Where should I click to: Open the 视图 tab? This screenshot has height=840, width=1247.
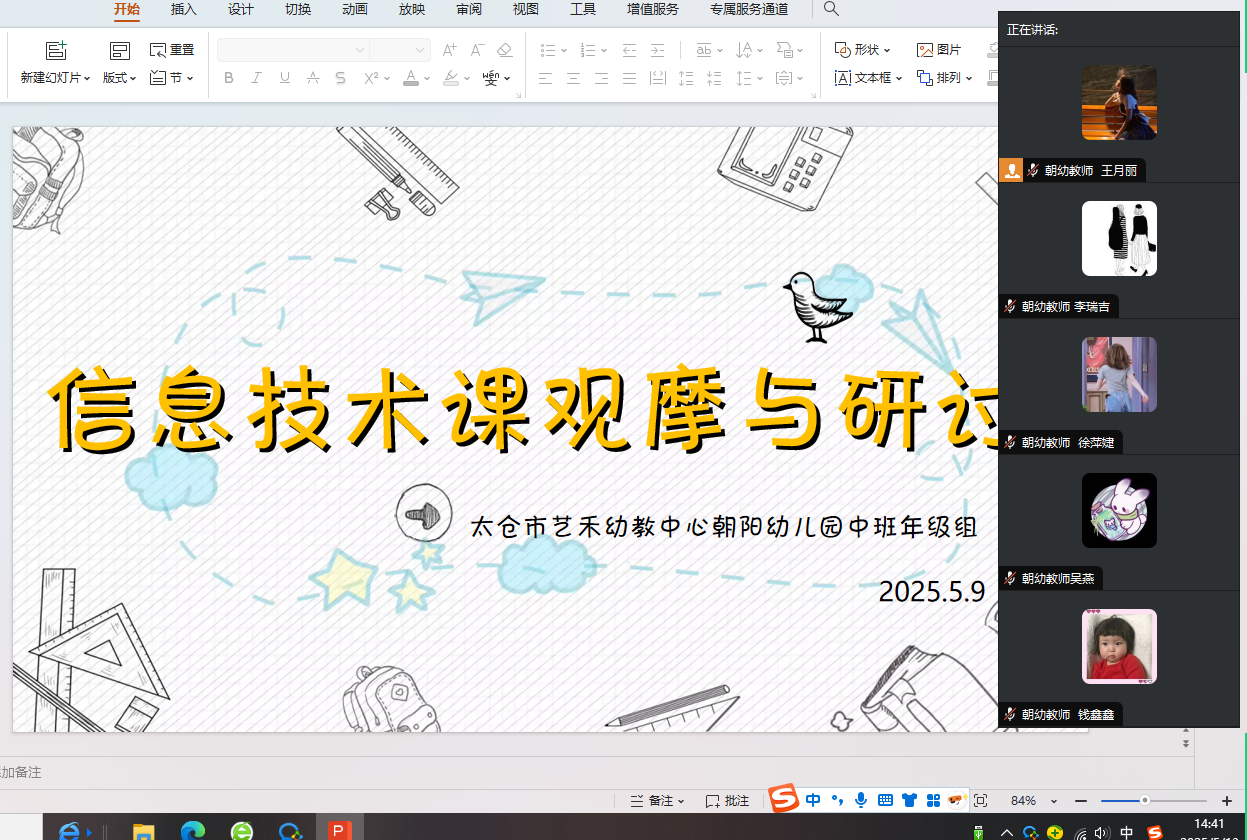(x=525, y=9)
